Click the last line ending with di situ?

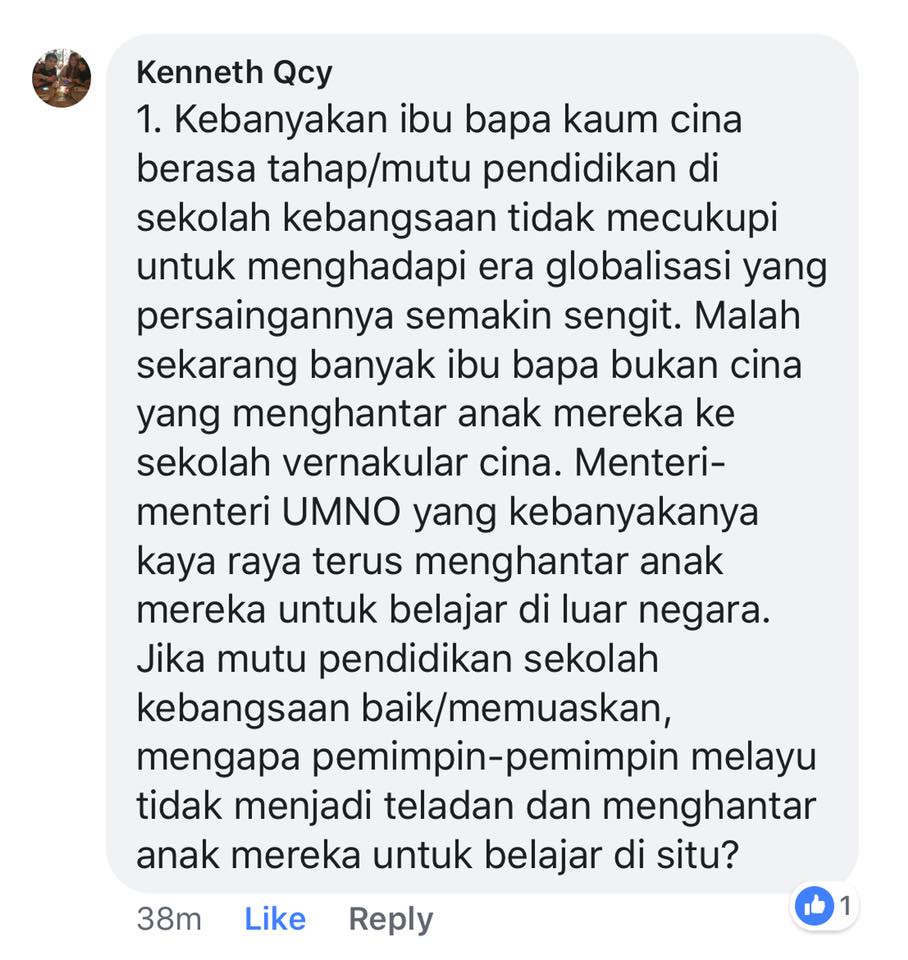tap(438, 855)
